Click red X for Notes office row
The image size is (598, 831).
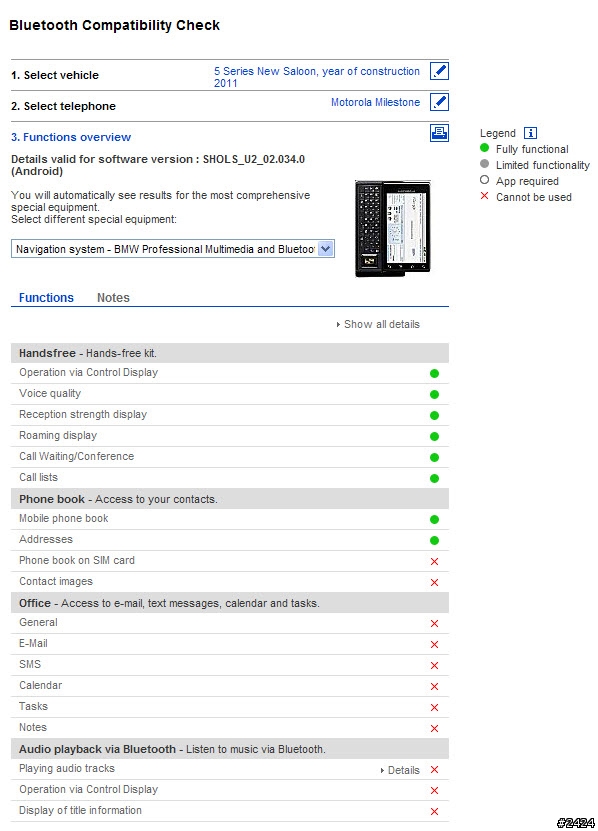(x=434, y=728)
